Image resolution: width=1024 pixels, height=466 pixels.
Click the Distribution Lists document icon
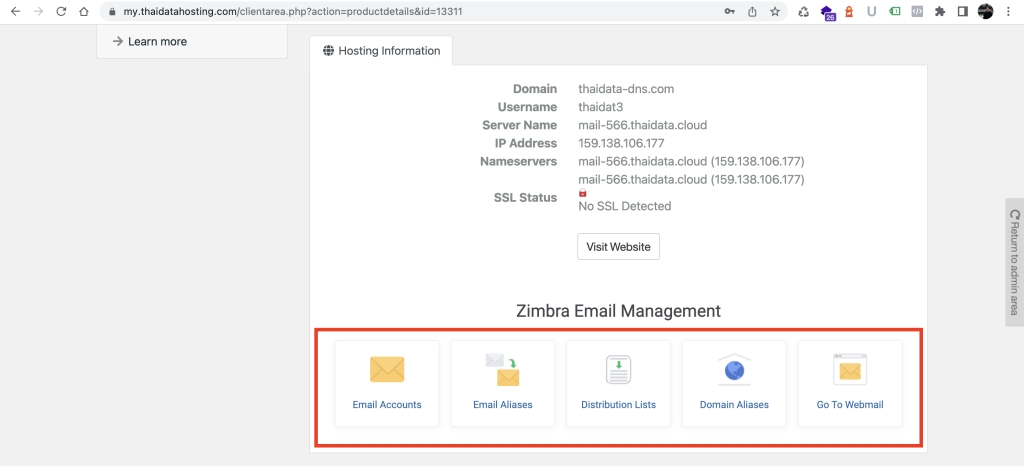[x=619, y=370]
